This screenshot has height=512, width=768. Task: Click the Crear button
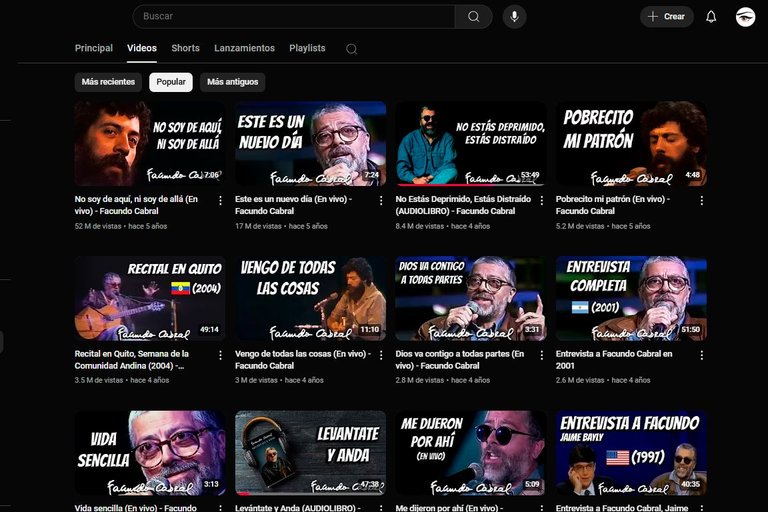pos(667,17)
